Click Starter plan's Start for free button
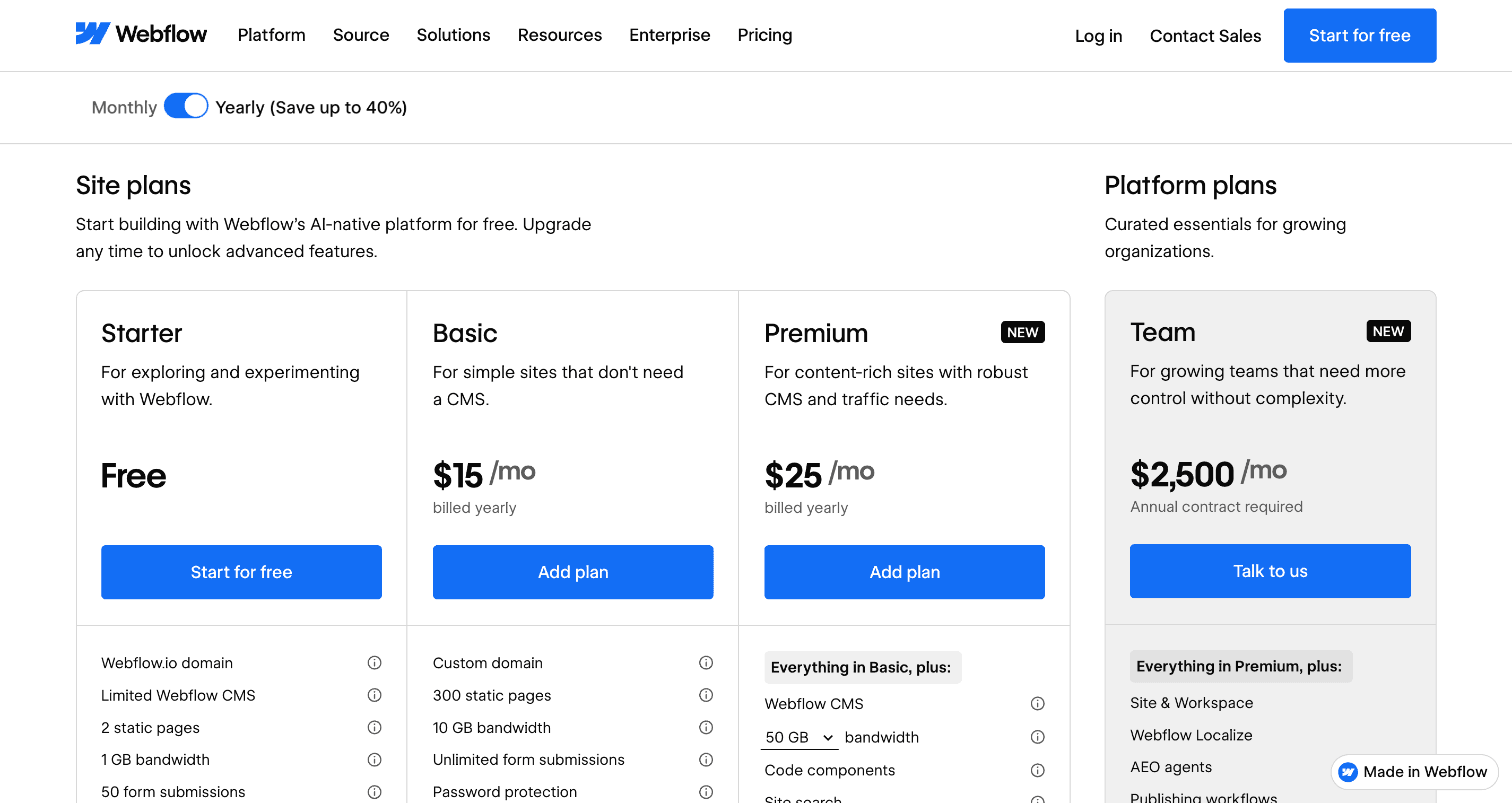Image resolution: width=1512 pixels, height=803 pixels. click(x=241, y=572)
